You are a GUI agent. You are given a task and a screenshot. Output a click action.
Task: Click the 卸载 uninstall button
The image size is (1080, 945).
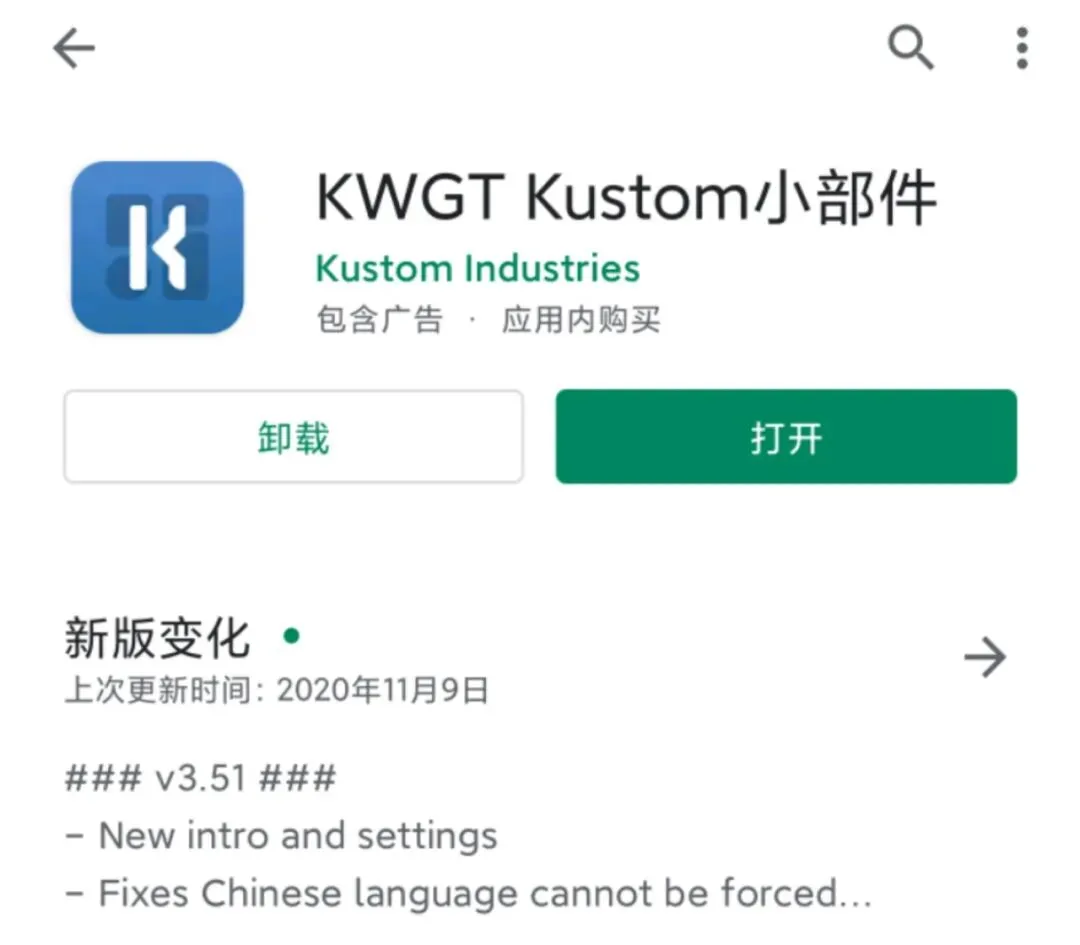tap(293, 436)
